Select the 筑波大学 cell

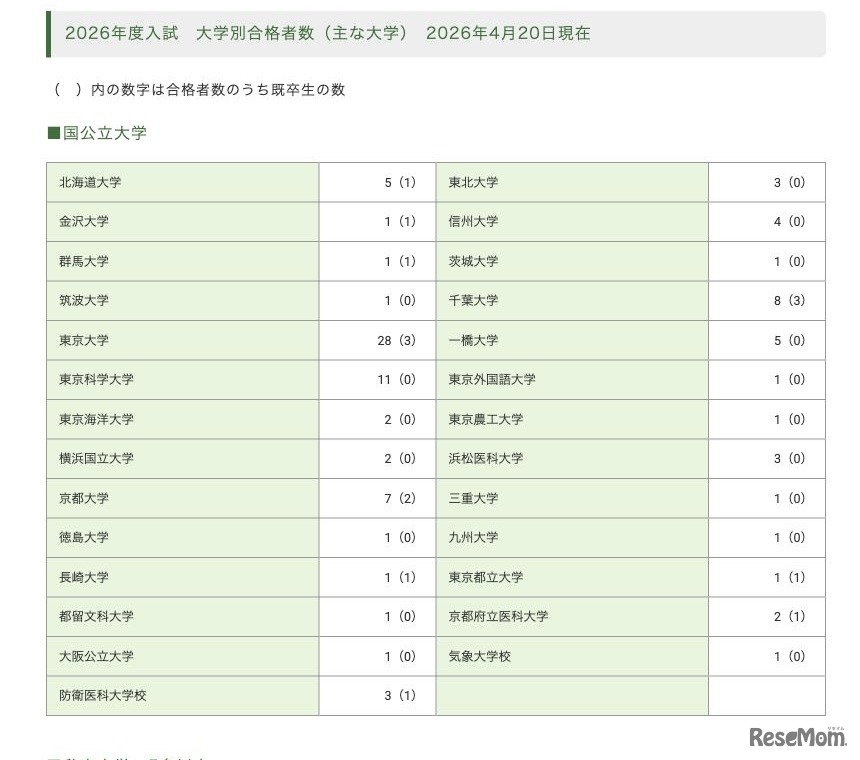pyautogui.click(x=183, y=301)
